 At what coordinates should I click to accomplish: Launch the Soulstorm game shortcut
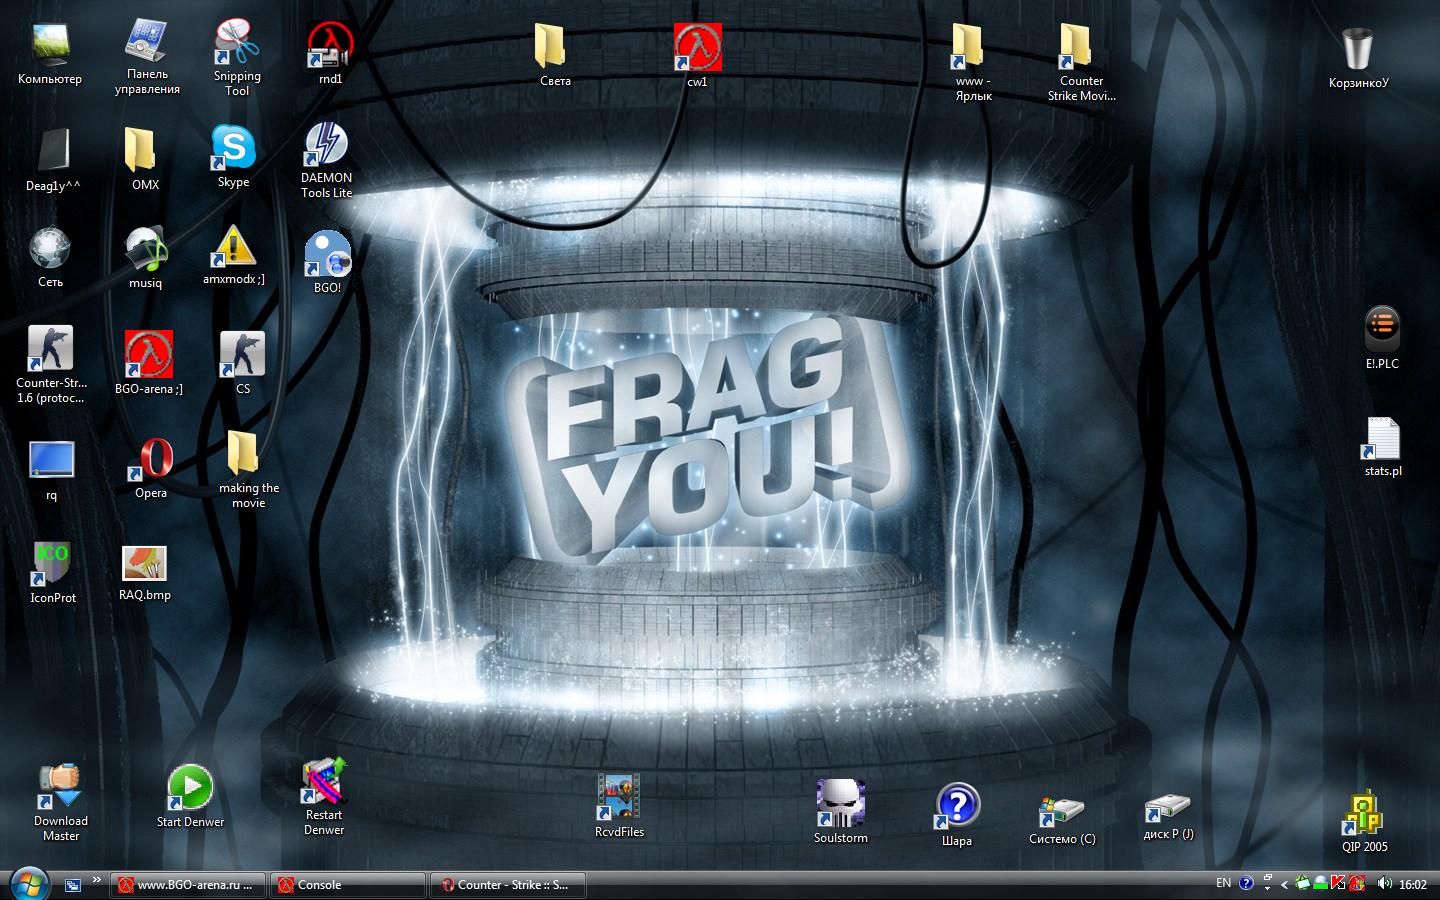840,812
